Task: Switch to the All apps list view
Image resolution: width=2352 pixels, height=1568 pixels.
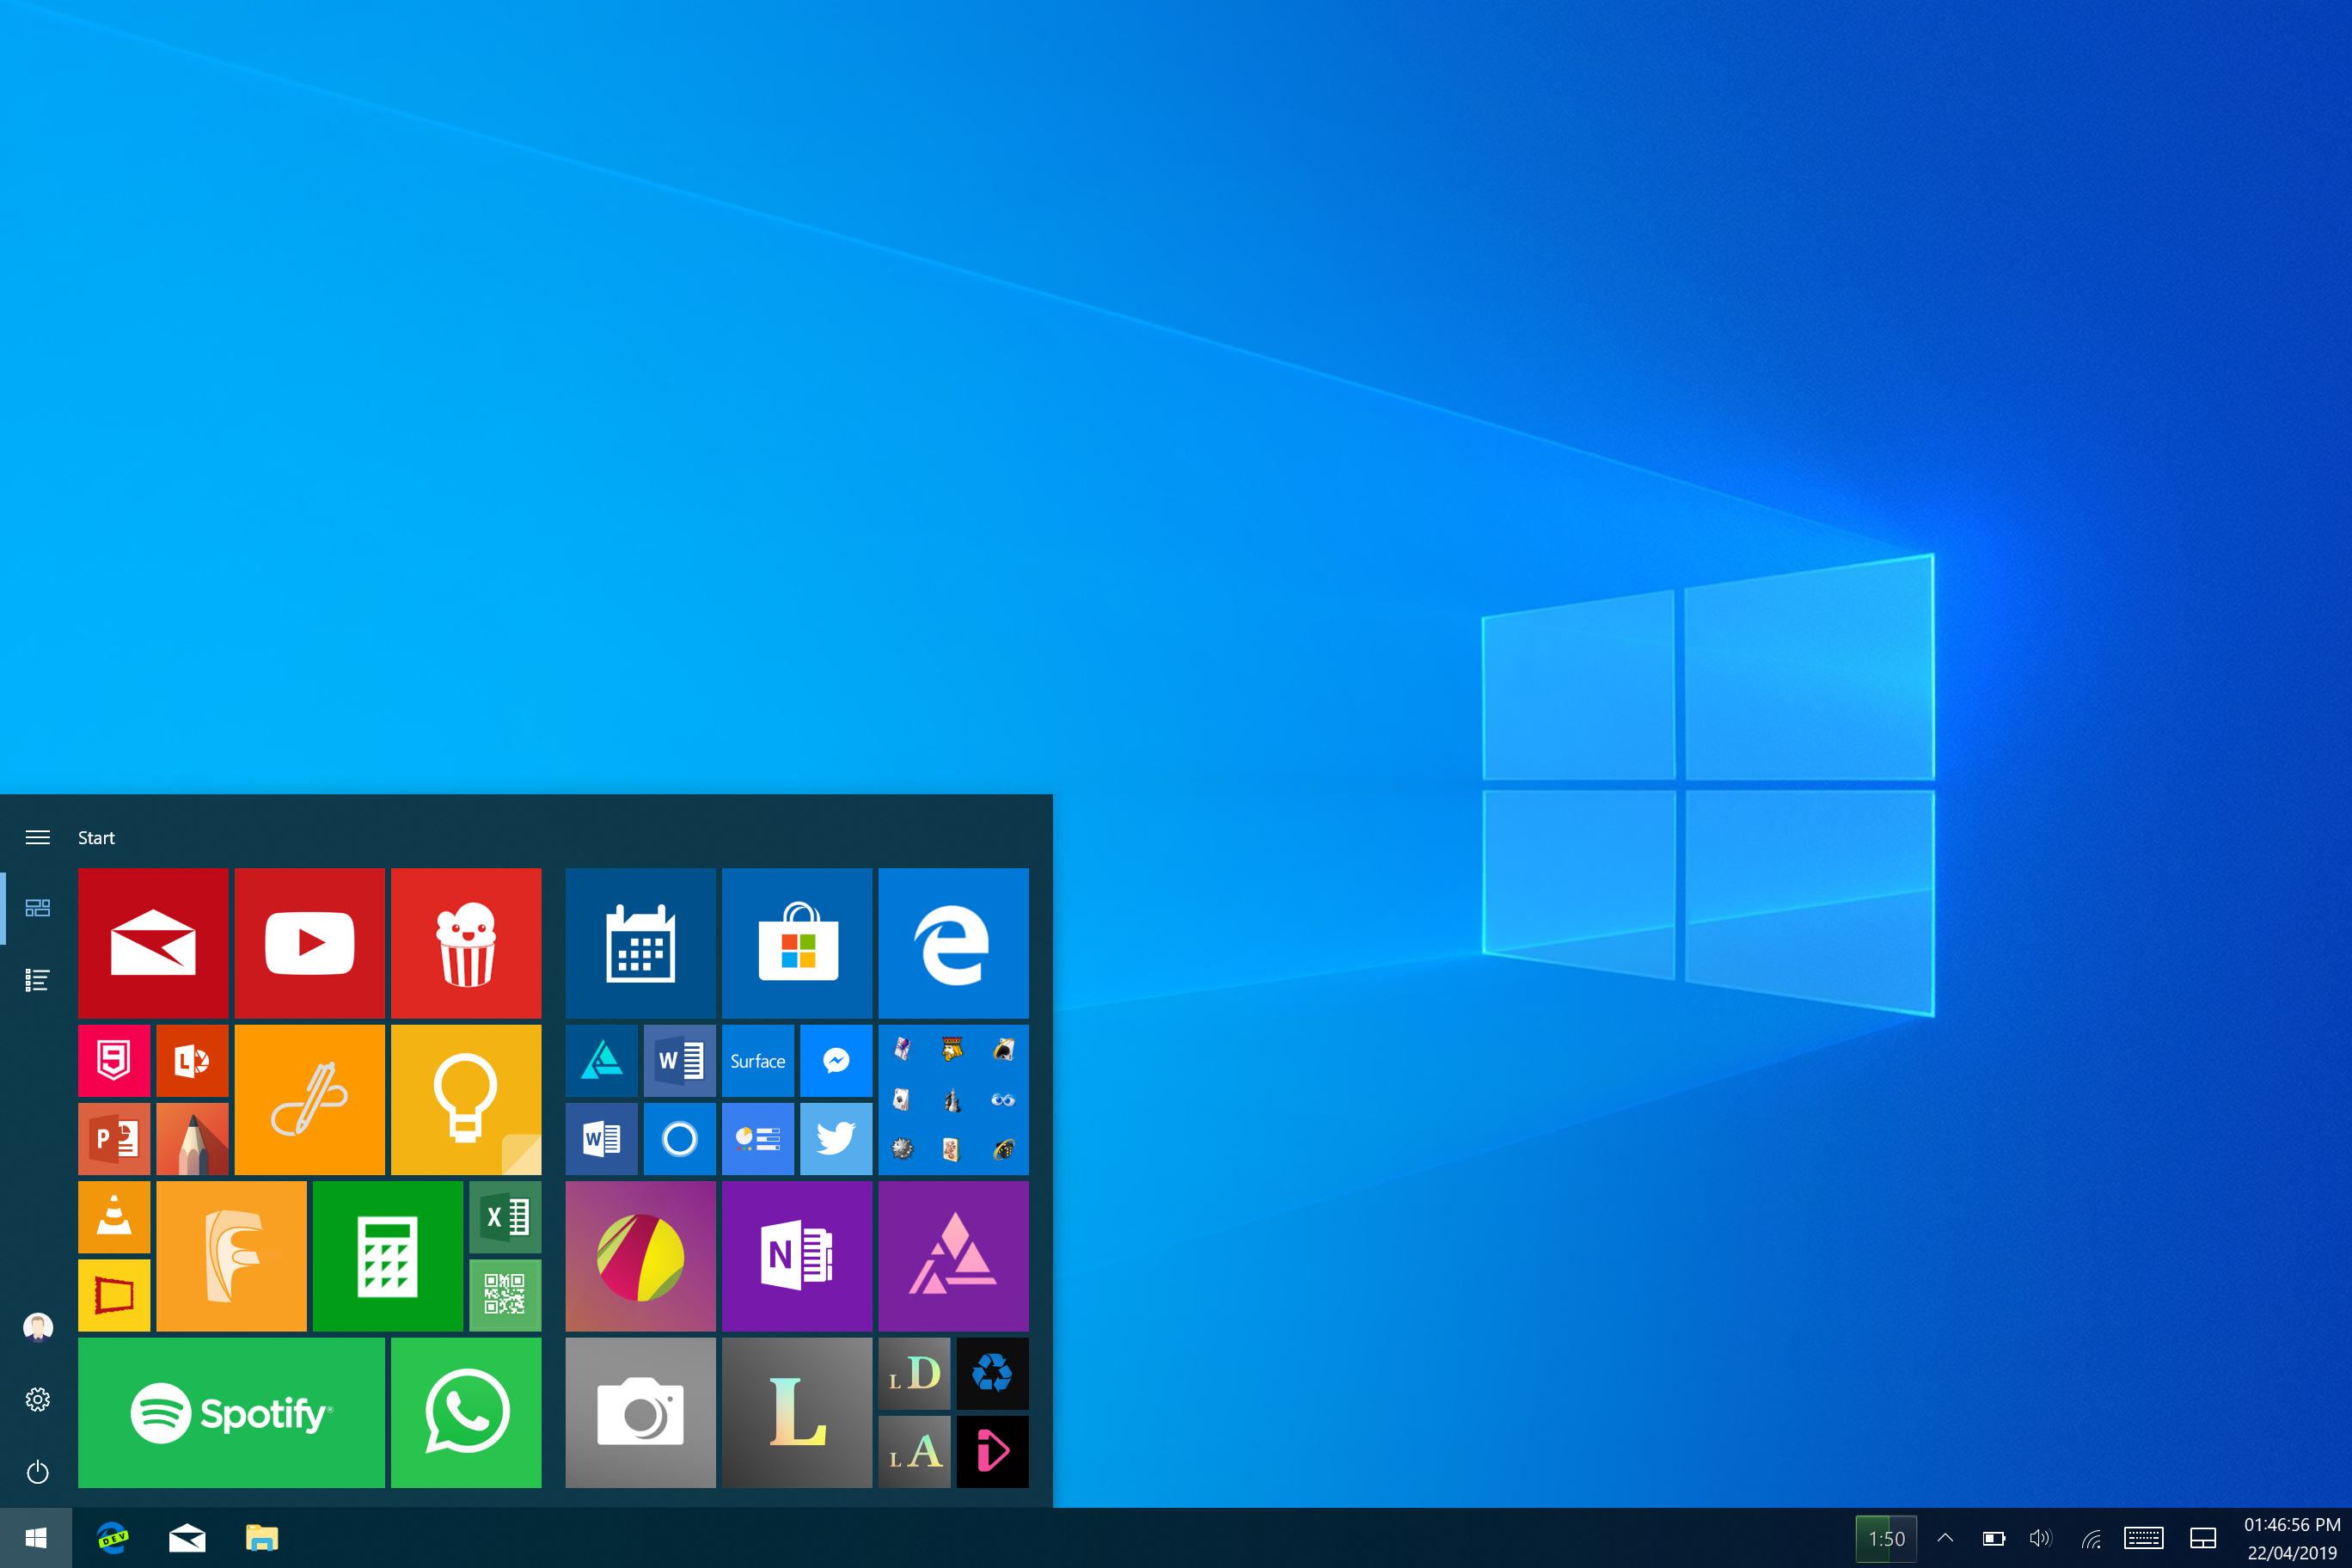Action: click(x=38, y=980)
